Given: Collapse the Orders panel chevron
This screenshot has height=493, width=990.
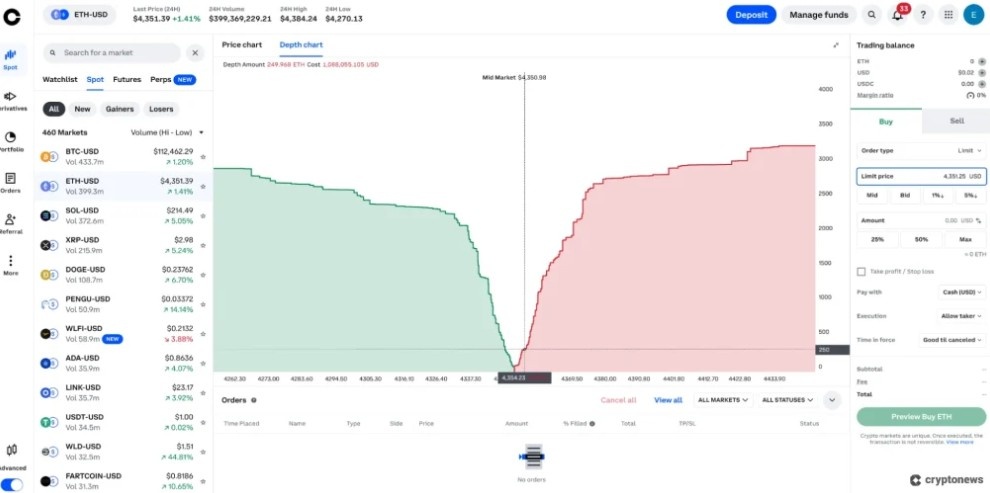Looking at the screenshot, I should pyautogui.click(x=832, y=400).
